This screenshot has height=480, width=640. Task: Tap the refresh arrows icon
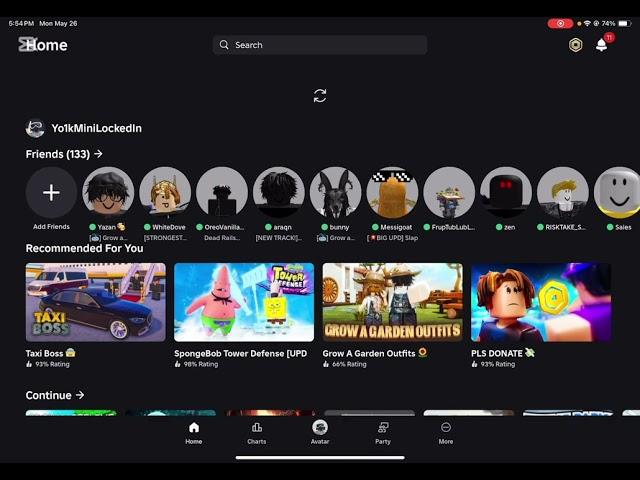320,96
